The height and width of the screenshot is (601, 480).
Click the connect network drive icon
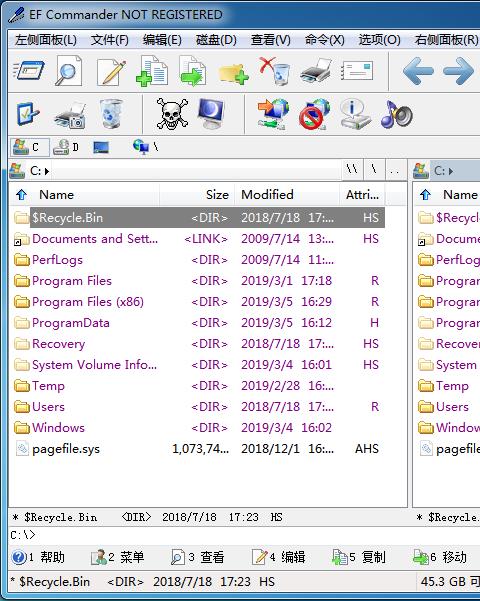tap(273, 114)
